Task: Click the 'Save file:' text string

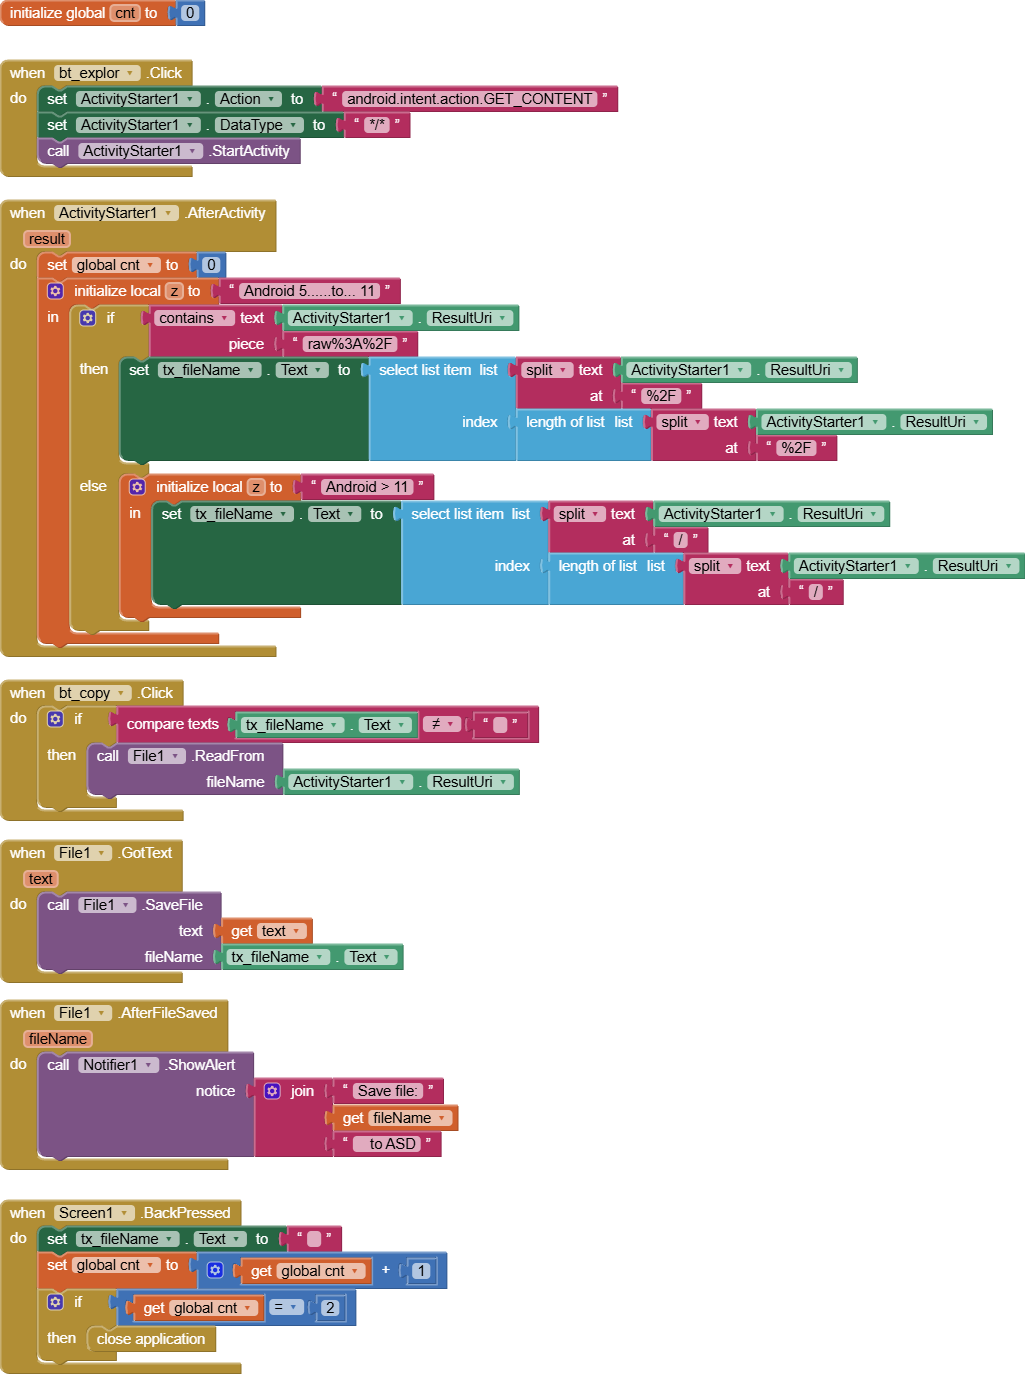Action: tap(387, 1091)
